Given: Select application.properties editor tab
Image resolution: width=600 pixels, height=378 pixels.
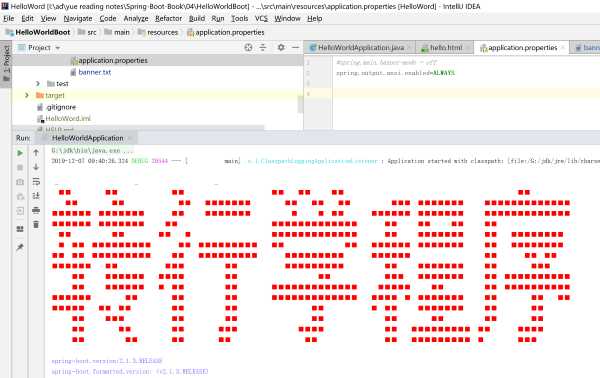Looking at the screenshot, I should tap(522, 48).
